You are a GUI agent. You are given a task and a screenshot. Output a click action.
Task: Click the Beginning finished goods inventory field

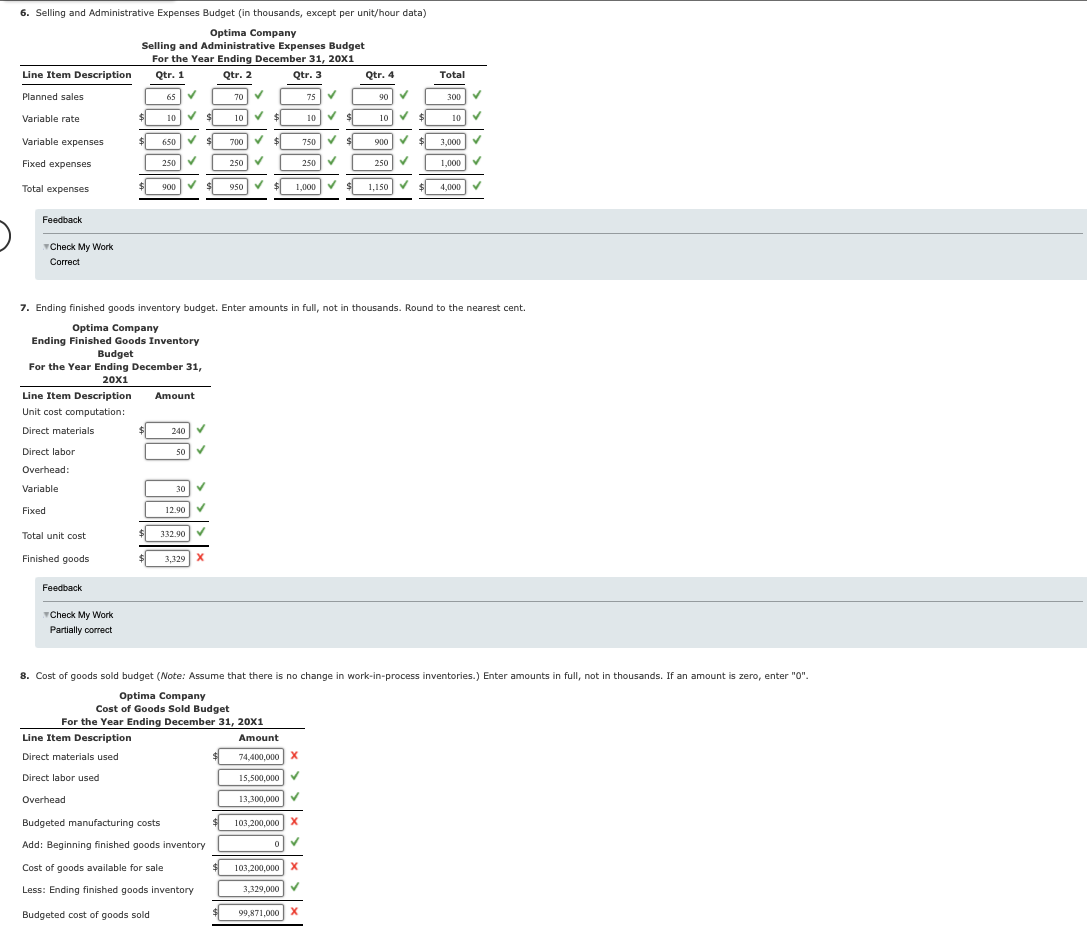251,844
